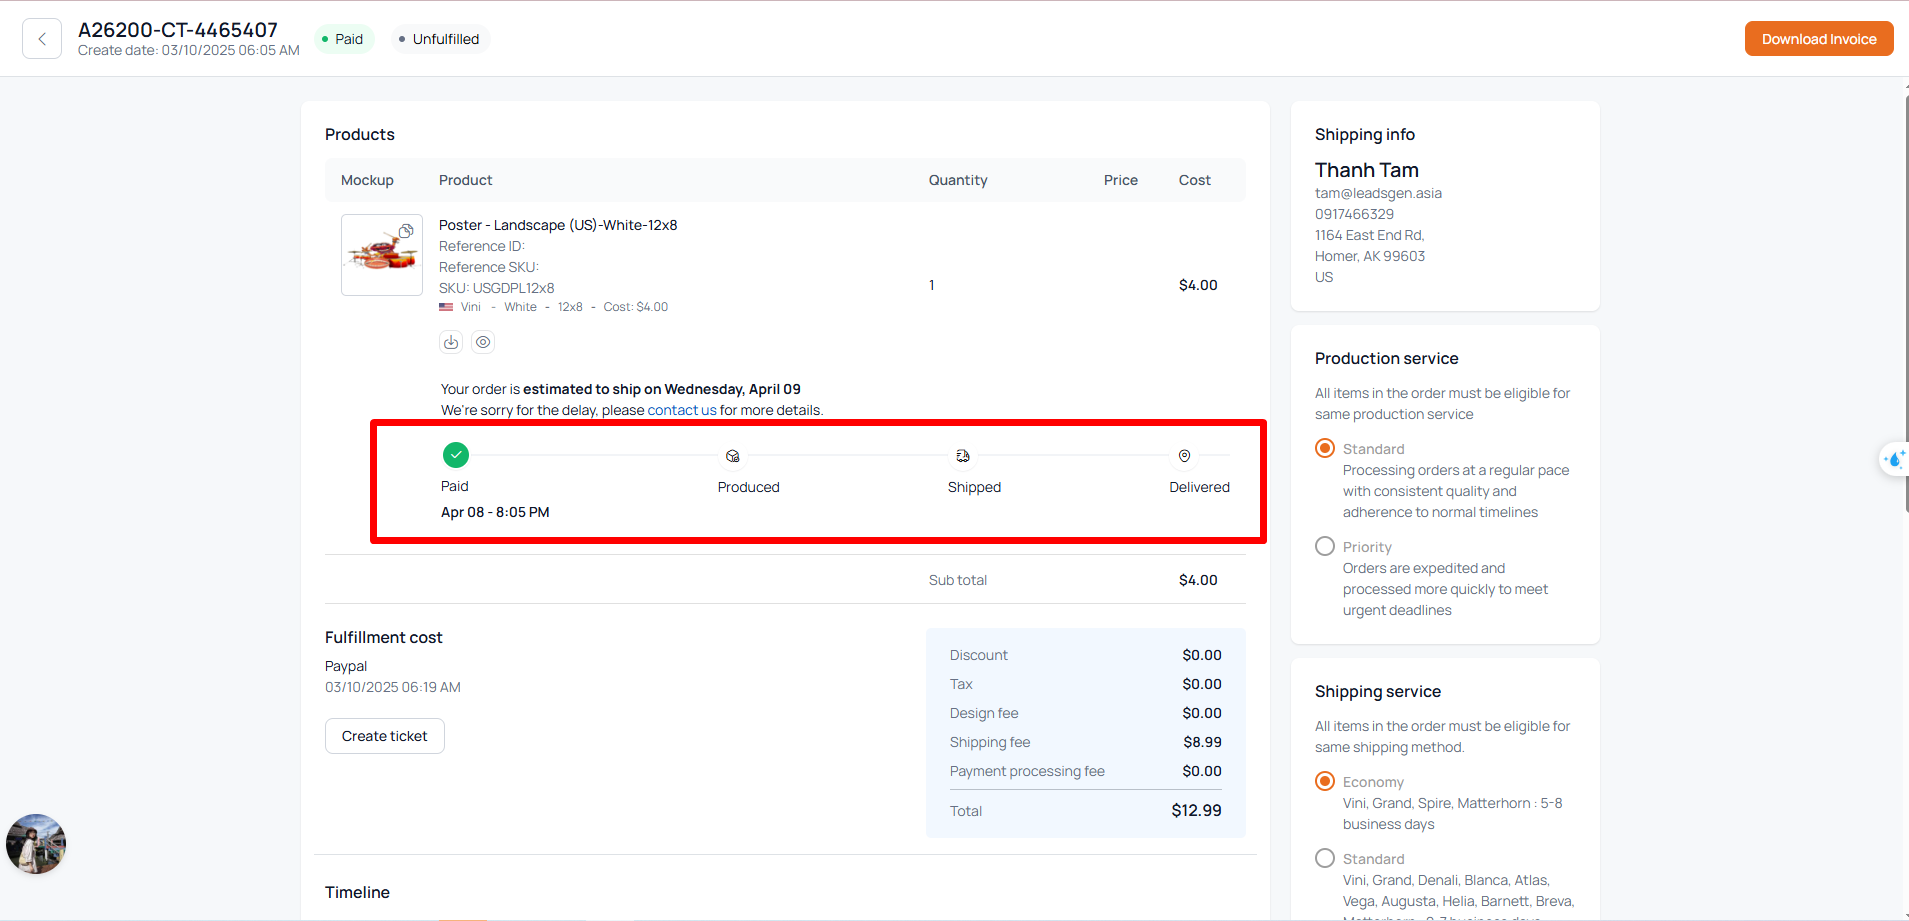Click the Unfulfilled status badge
The height and width of the screenshot is (921, 1909).
coord(439,39)
